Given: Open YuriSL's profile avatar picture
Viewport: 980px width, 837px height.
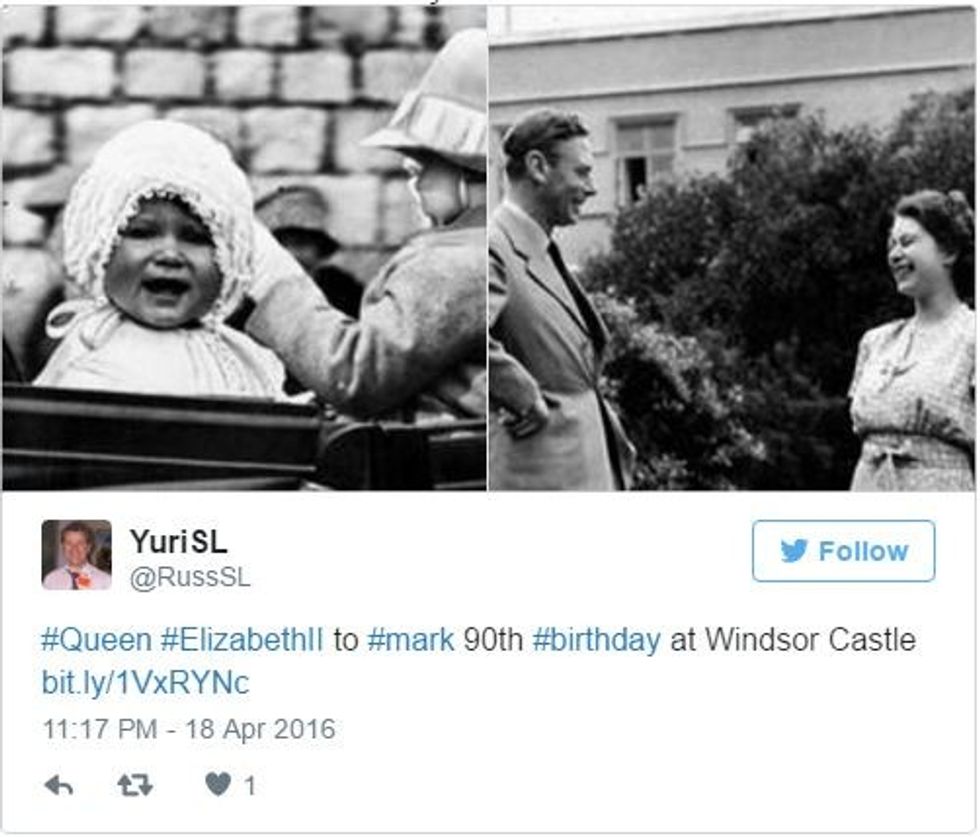Looking at the screenshot, I should coord(77,555).
